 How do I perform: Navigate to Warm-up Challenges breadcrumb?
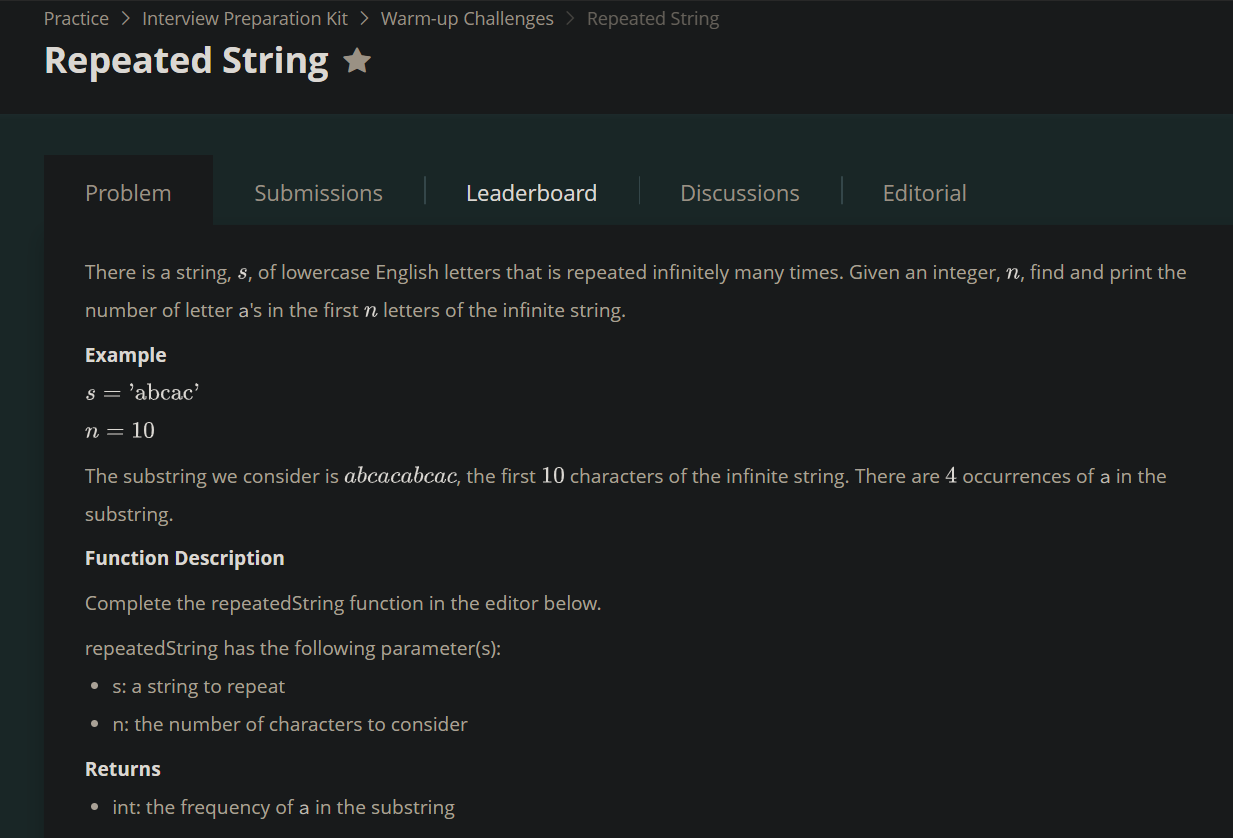[x=467, y=19]
